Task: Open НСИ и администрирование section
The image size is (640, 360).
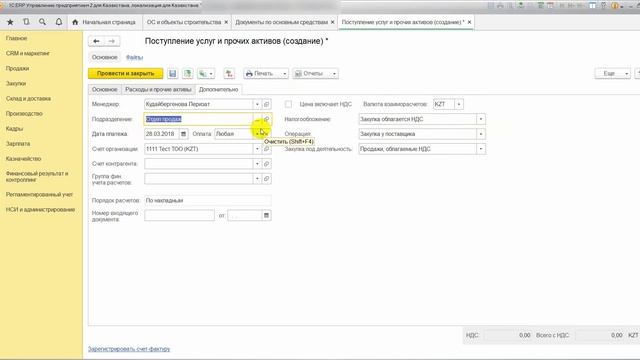Action: (x=40, y=210)
